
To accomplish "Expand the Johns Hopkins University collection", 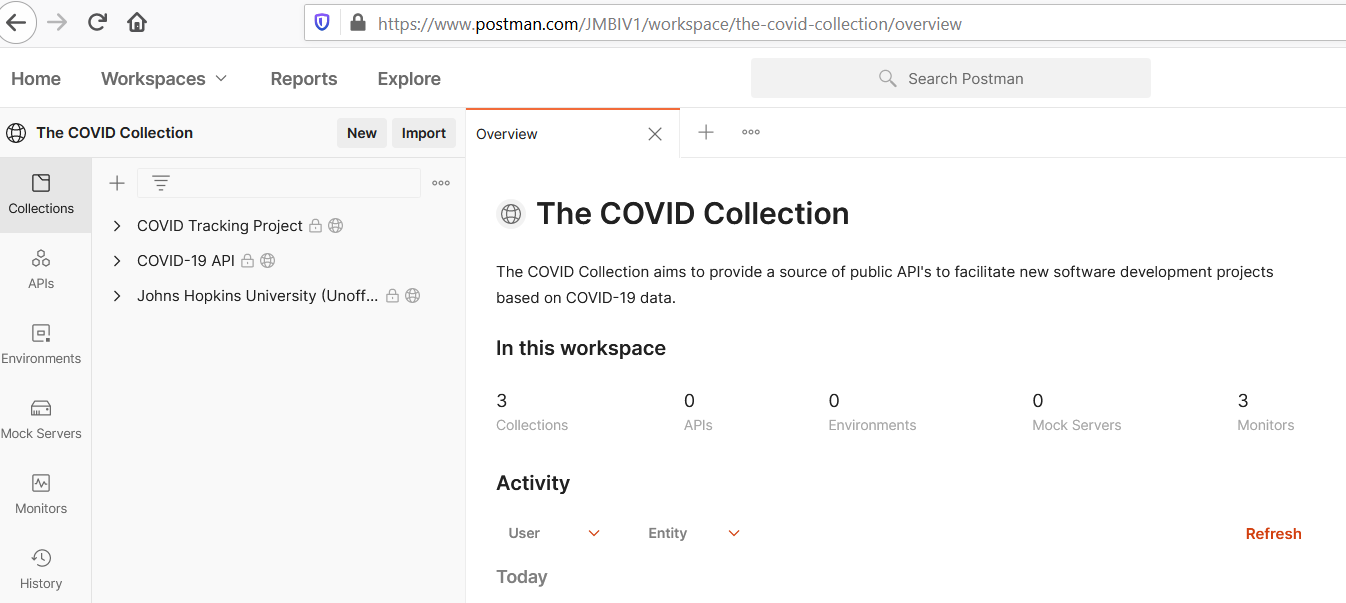I will [117, 296].
